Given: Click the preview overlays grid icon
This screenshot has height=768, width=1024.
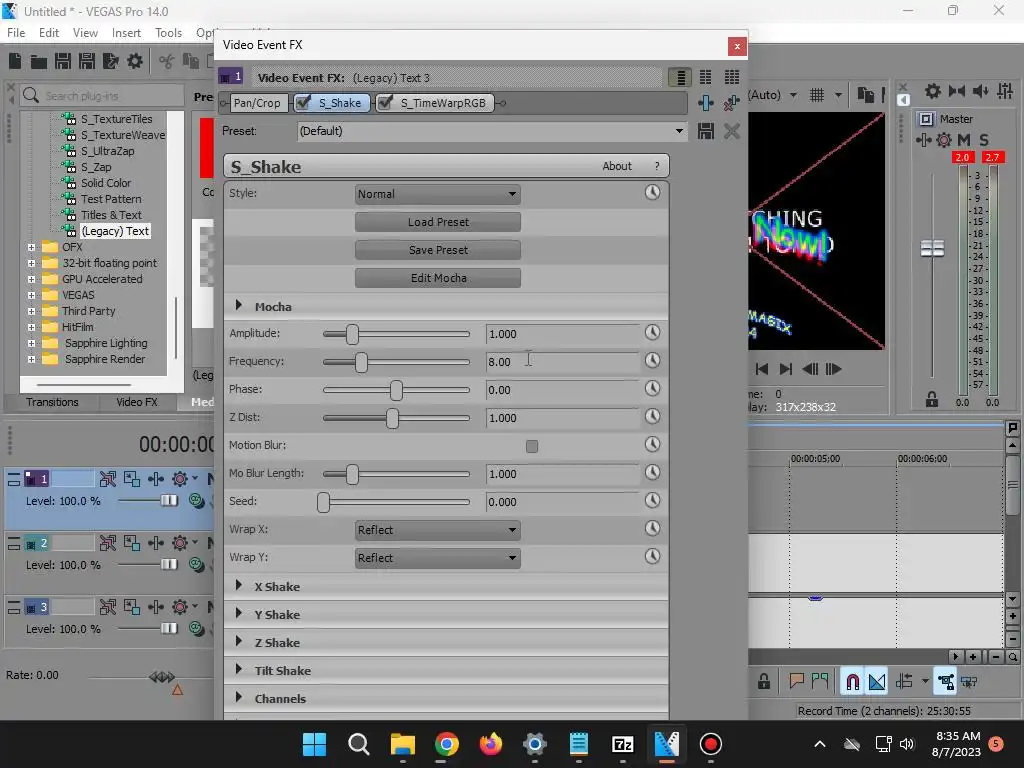Looking at the screenshot, I should (817, 95).
